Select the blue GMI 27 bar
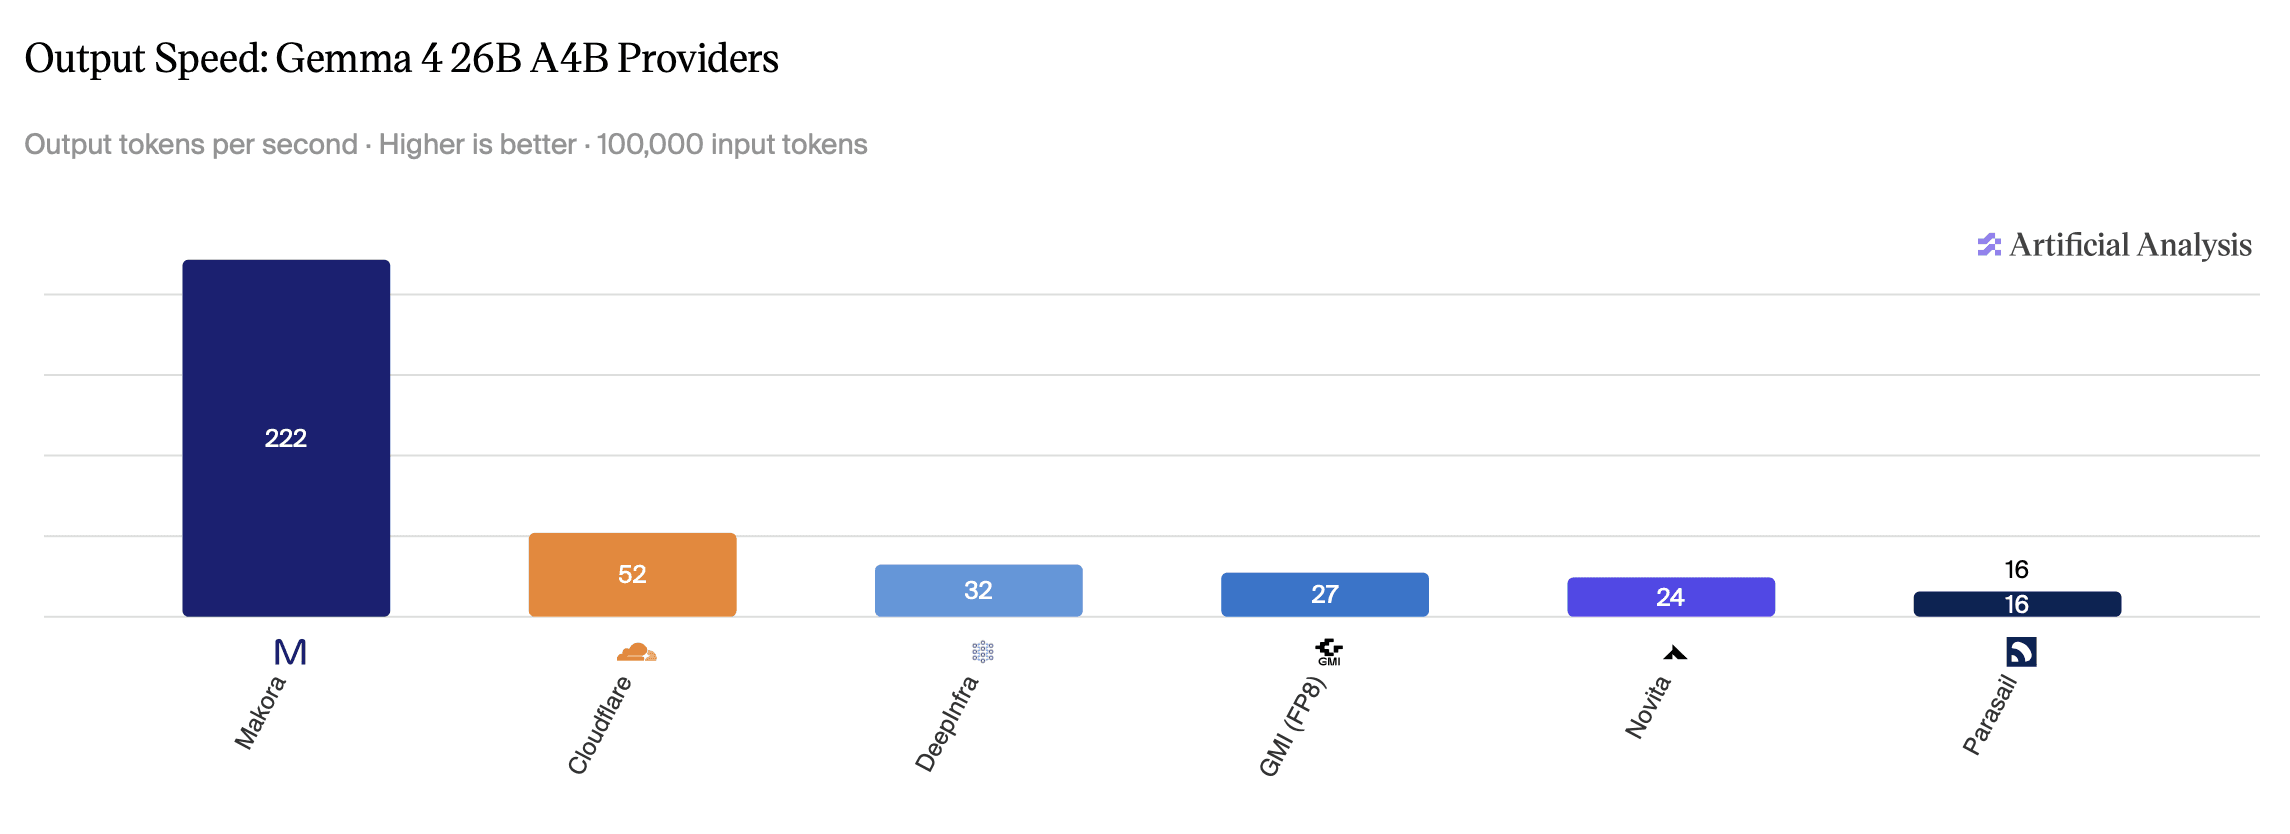Screen dimensions: 2290x834 pyautogui.click(x=1324, y=595)
